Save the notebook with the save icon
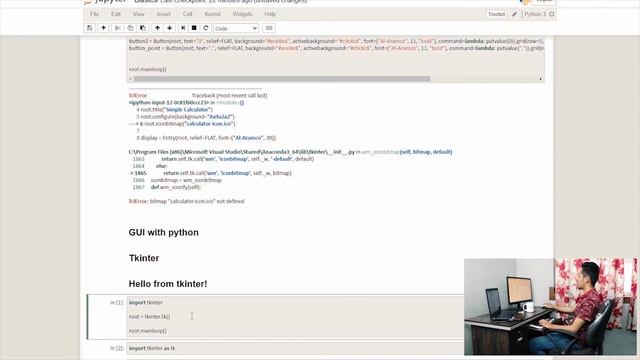The height and width of the screenshot is (360, 640). (x=89, y=28)
